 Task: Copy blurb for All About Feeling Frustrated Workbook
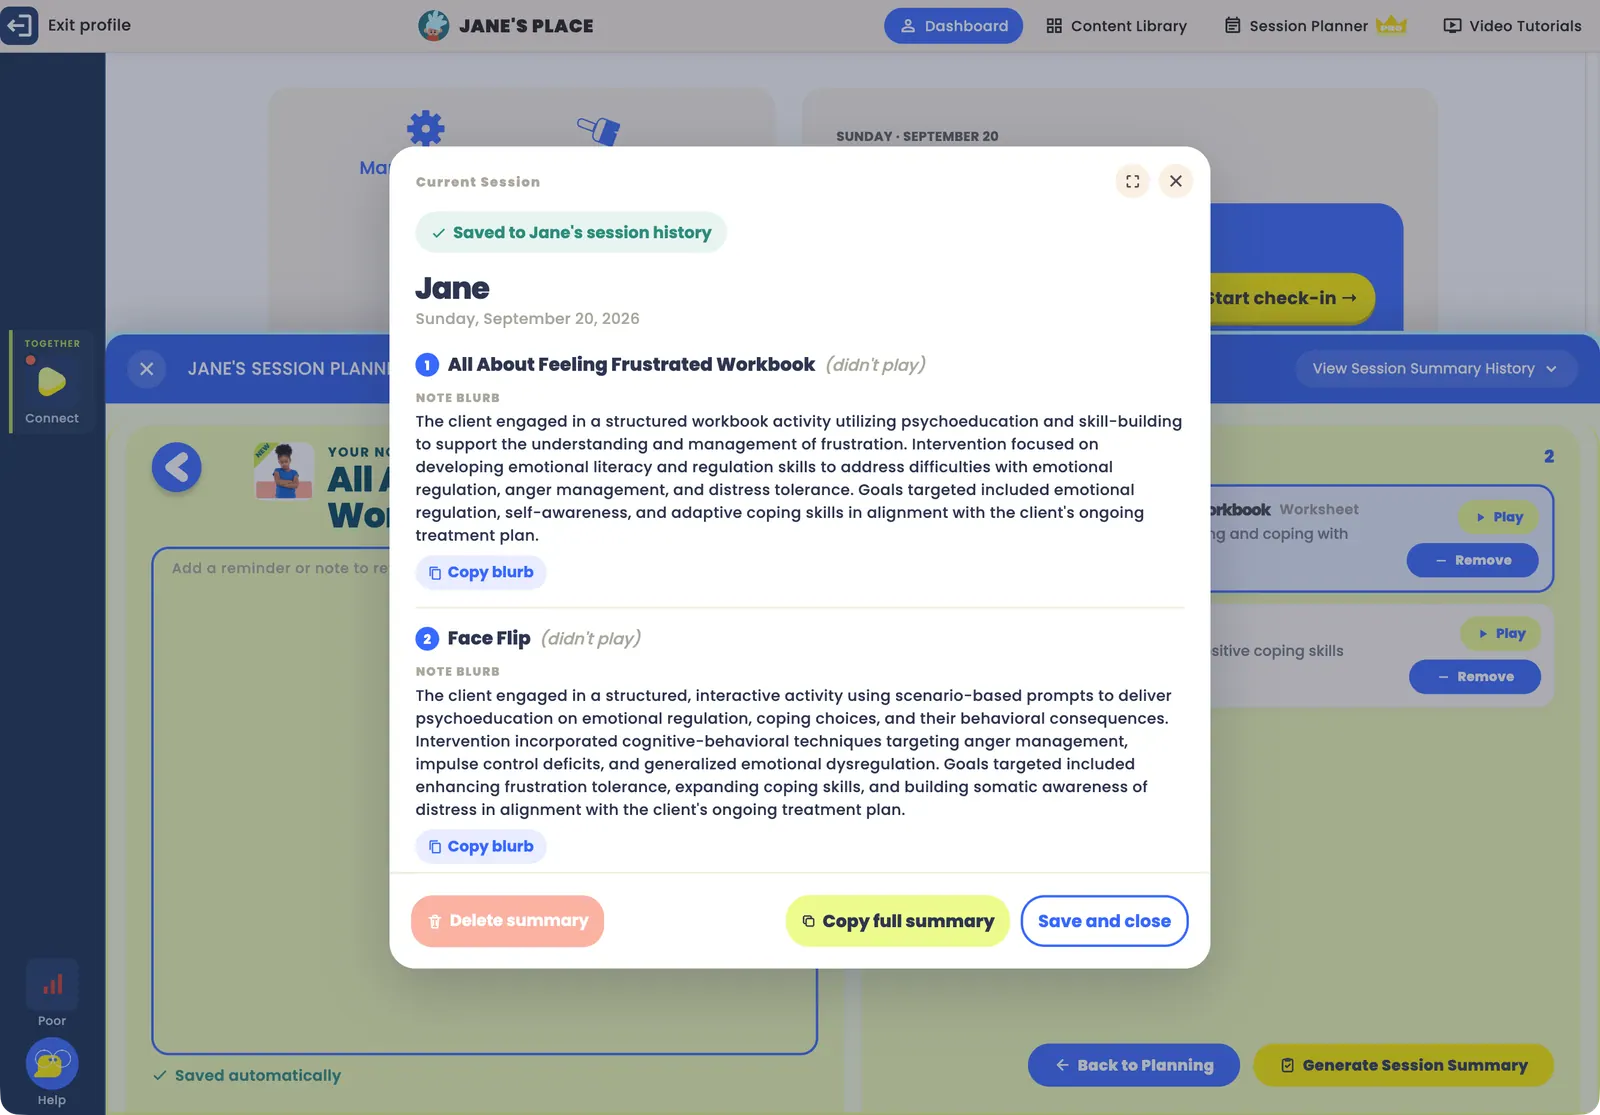[481, 572]
